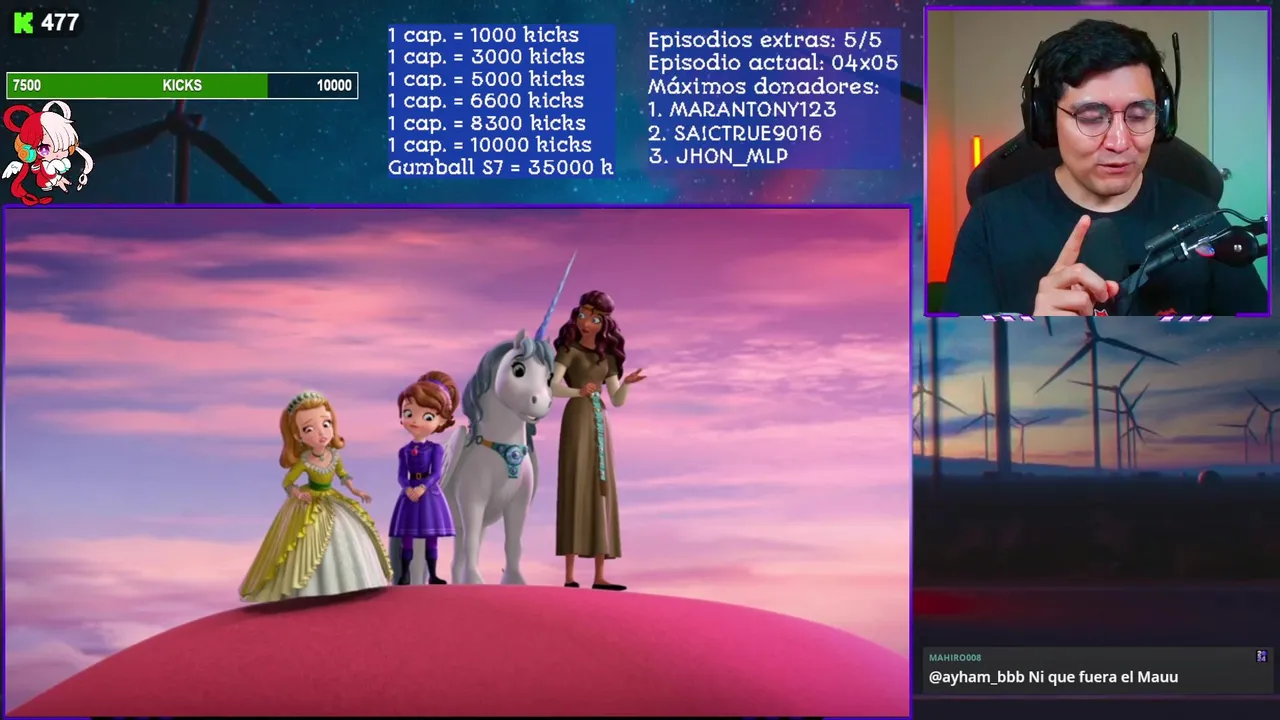Click the KICKS goal progress bar
This screenshot has width=1280, height=720.
coord(182,86)
